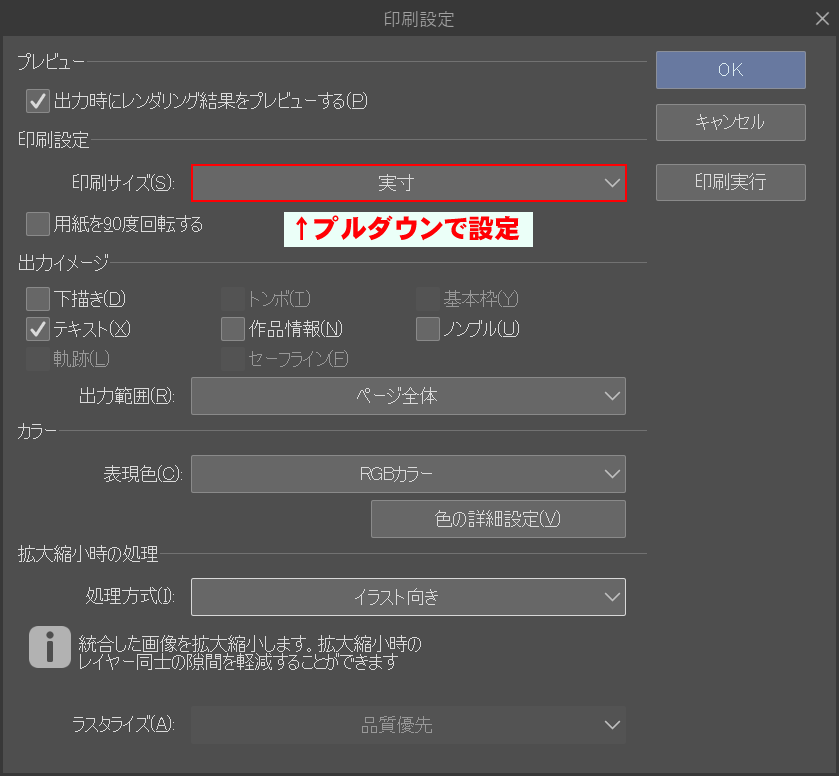This screenshot has height=776, width=839.
Task: Click the ラスタライズ(A) label
Action: click(124, 725)
